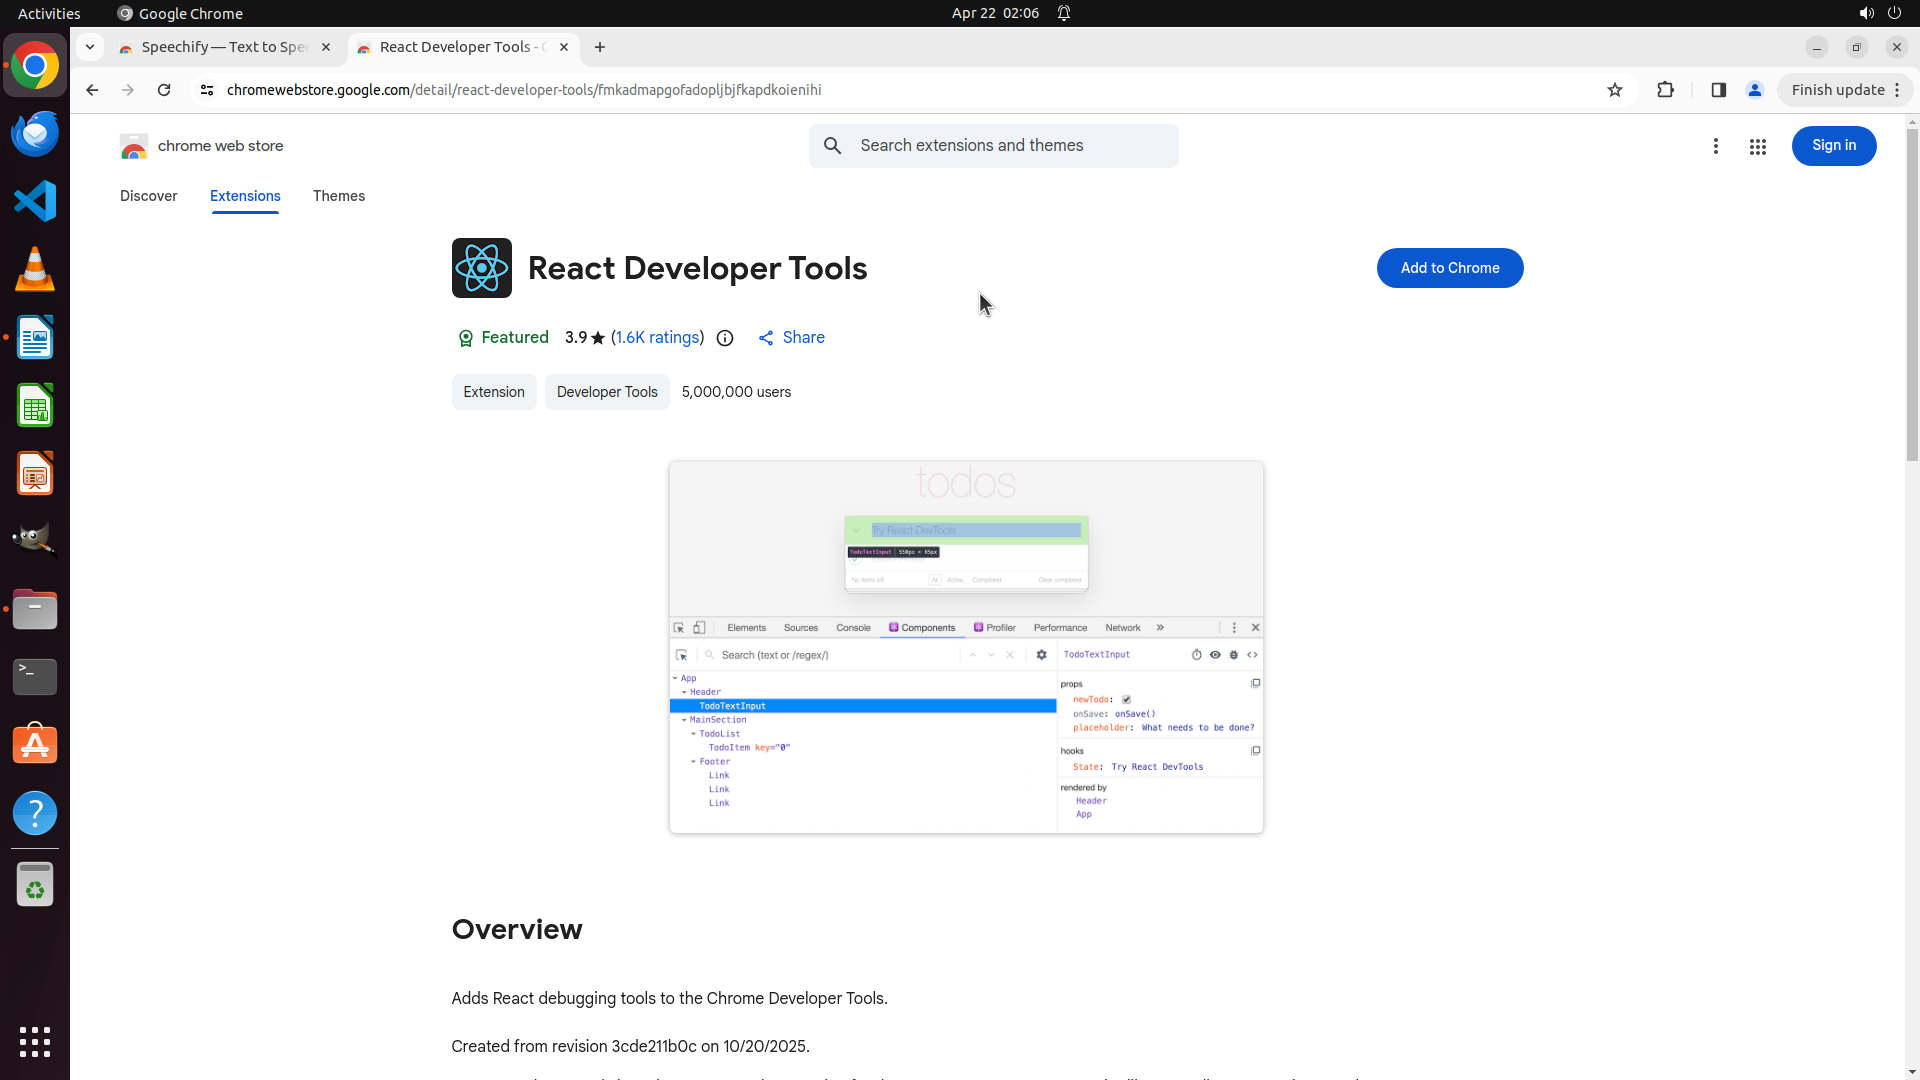Open web store three-dot menu
The height and width of the screenshot is (1080, 1920).
pos(1715,147)
